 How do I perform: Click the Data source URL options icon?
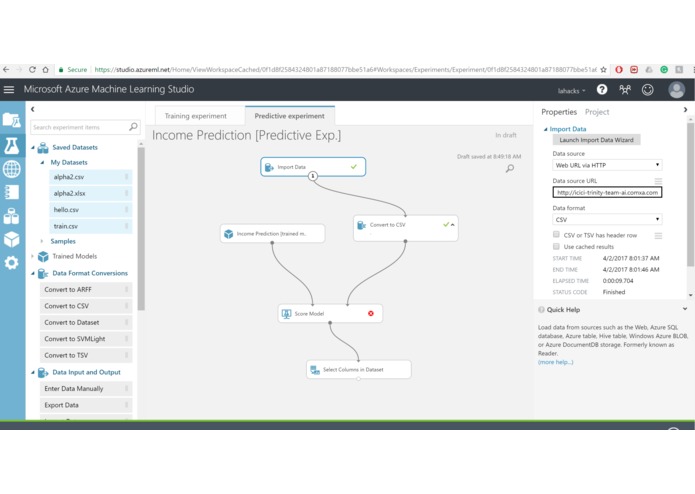[x=658, y=181]
